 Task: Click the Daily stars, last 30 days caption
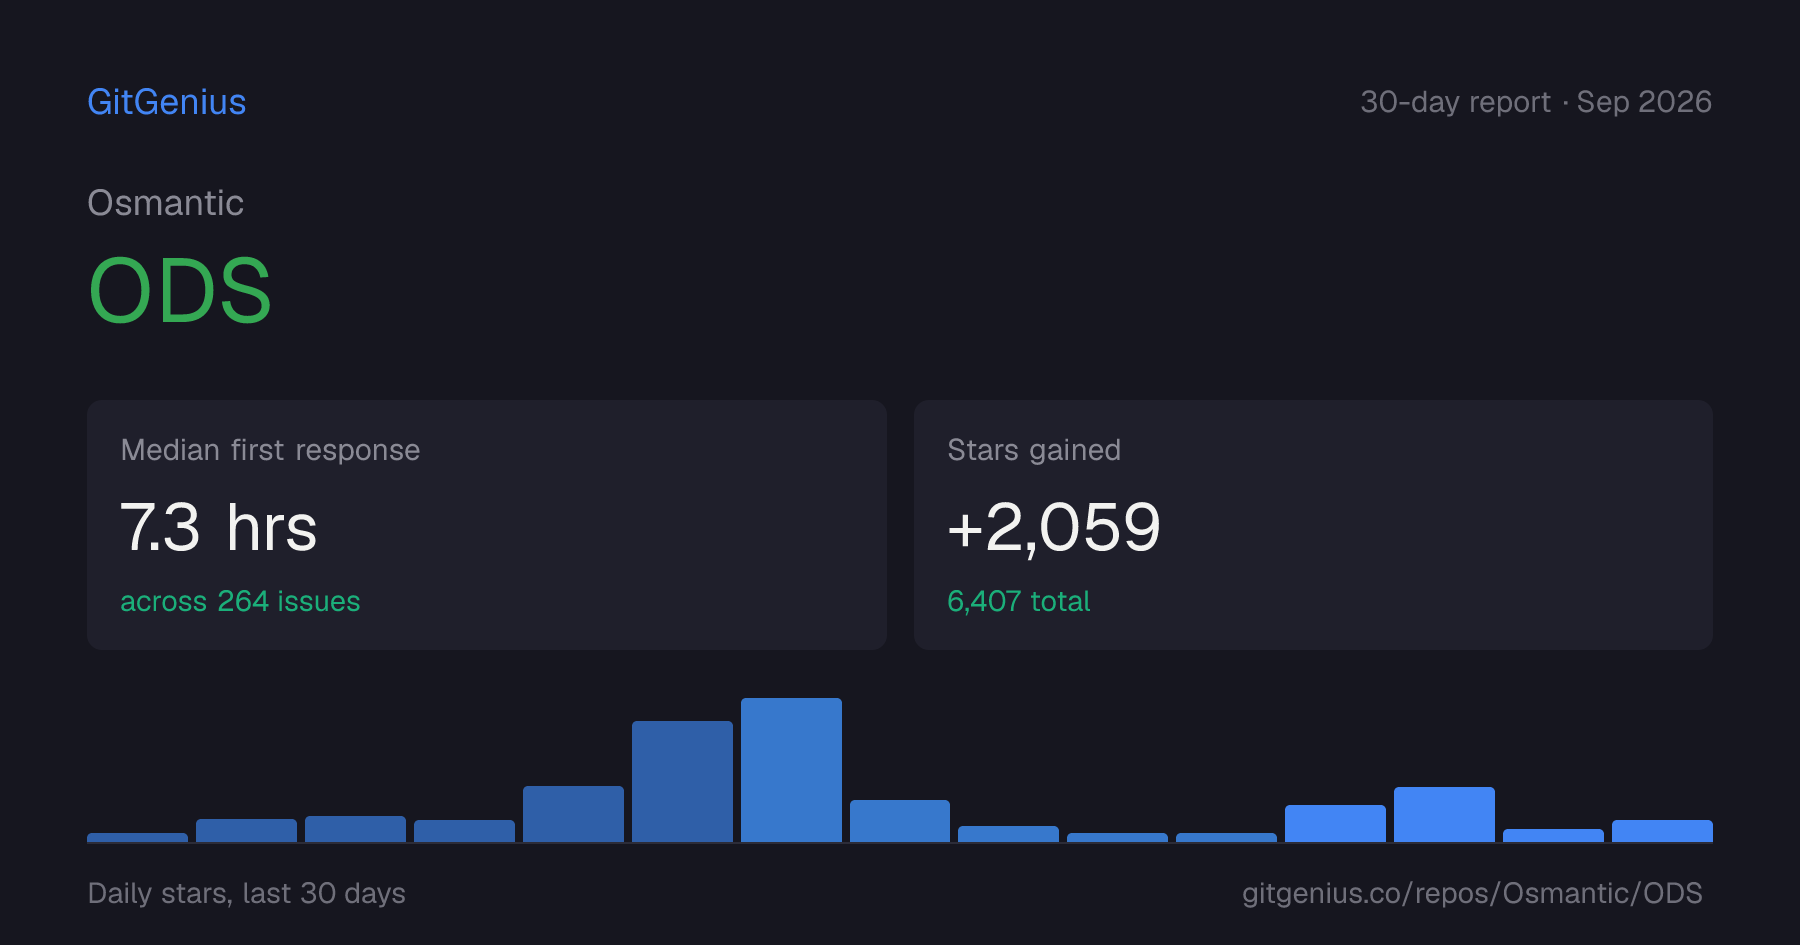click(x=247, y=893)
